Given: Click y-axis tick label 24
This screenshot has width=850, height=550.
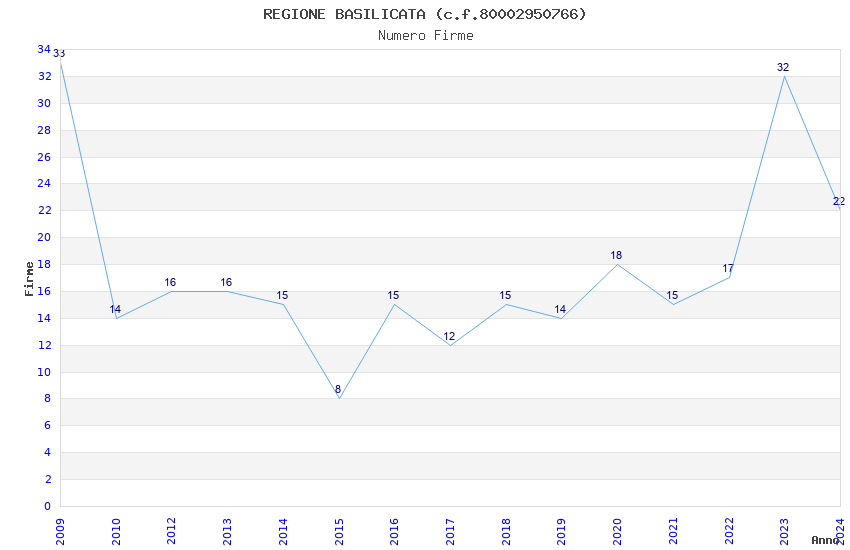Looking at the screenshot, I should coord(44,183).
